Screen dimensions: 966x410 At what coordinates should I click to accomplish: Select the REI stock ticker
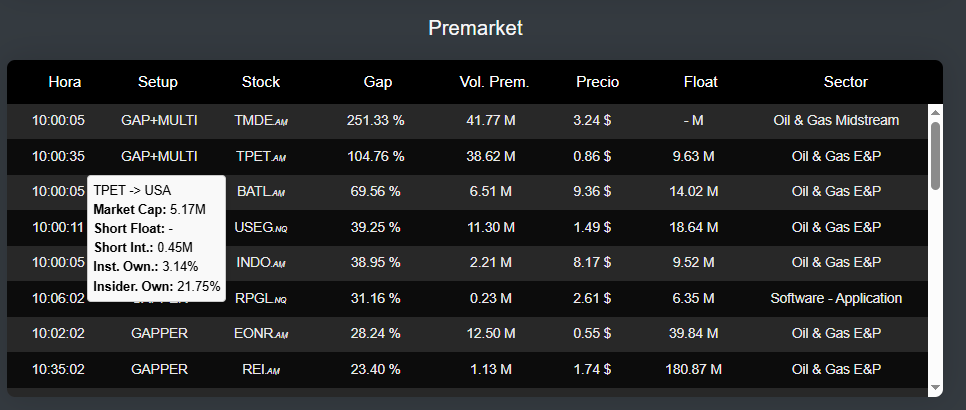(261, 369)
